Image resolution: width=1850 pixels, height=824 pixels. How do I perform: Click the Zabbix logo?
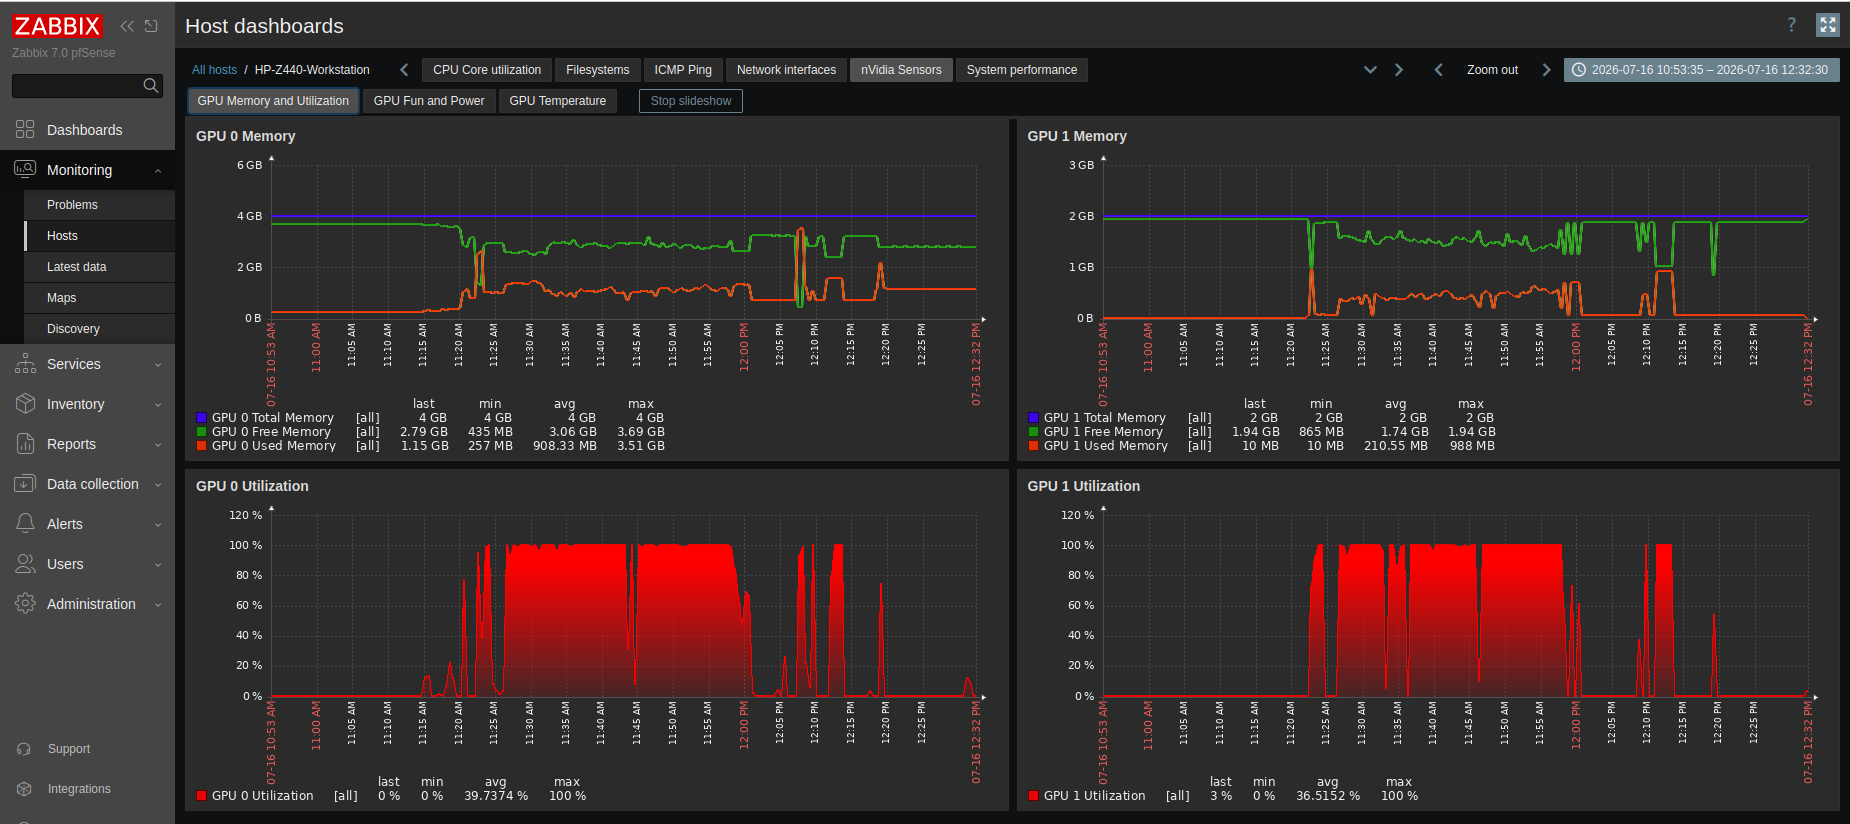pyautogui.click(x=57, y=26)
